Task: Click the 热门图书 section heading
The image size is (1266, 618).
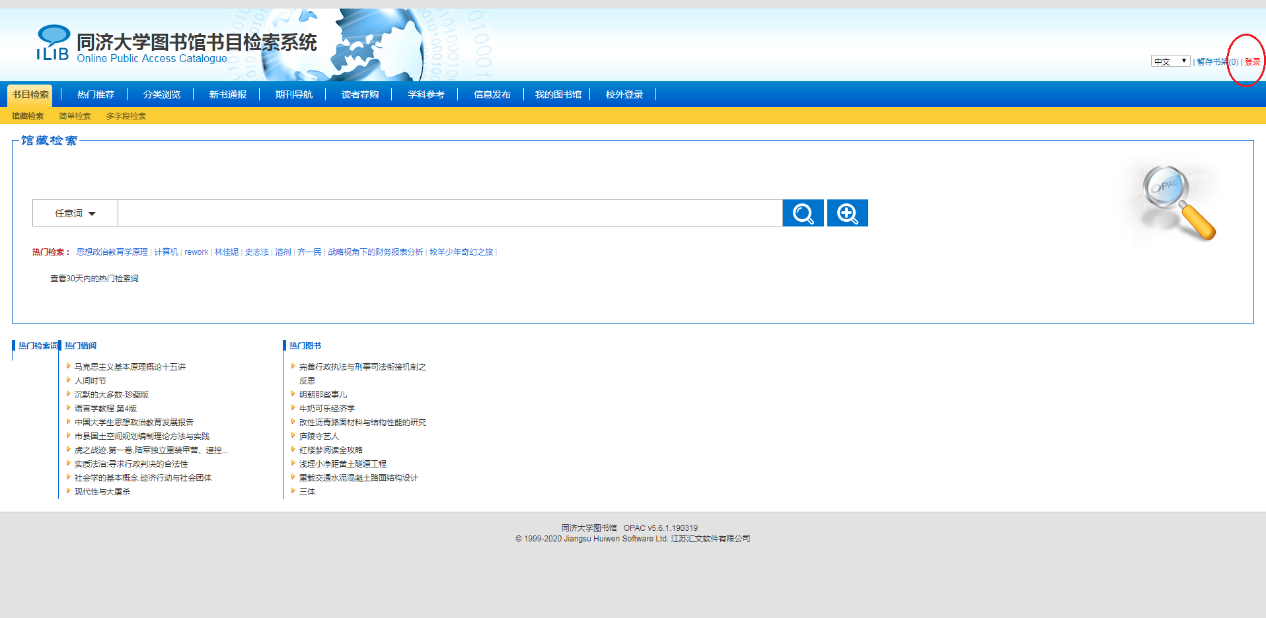Action: click(x=305, y=345)
